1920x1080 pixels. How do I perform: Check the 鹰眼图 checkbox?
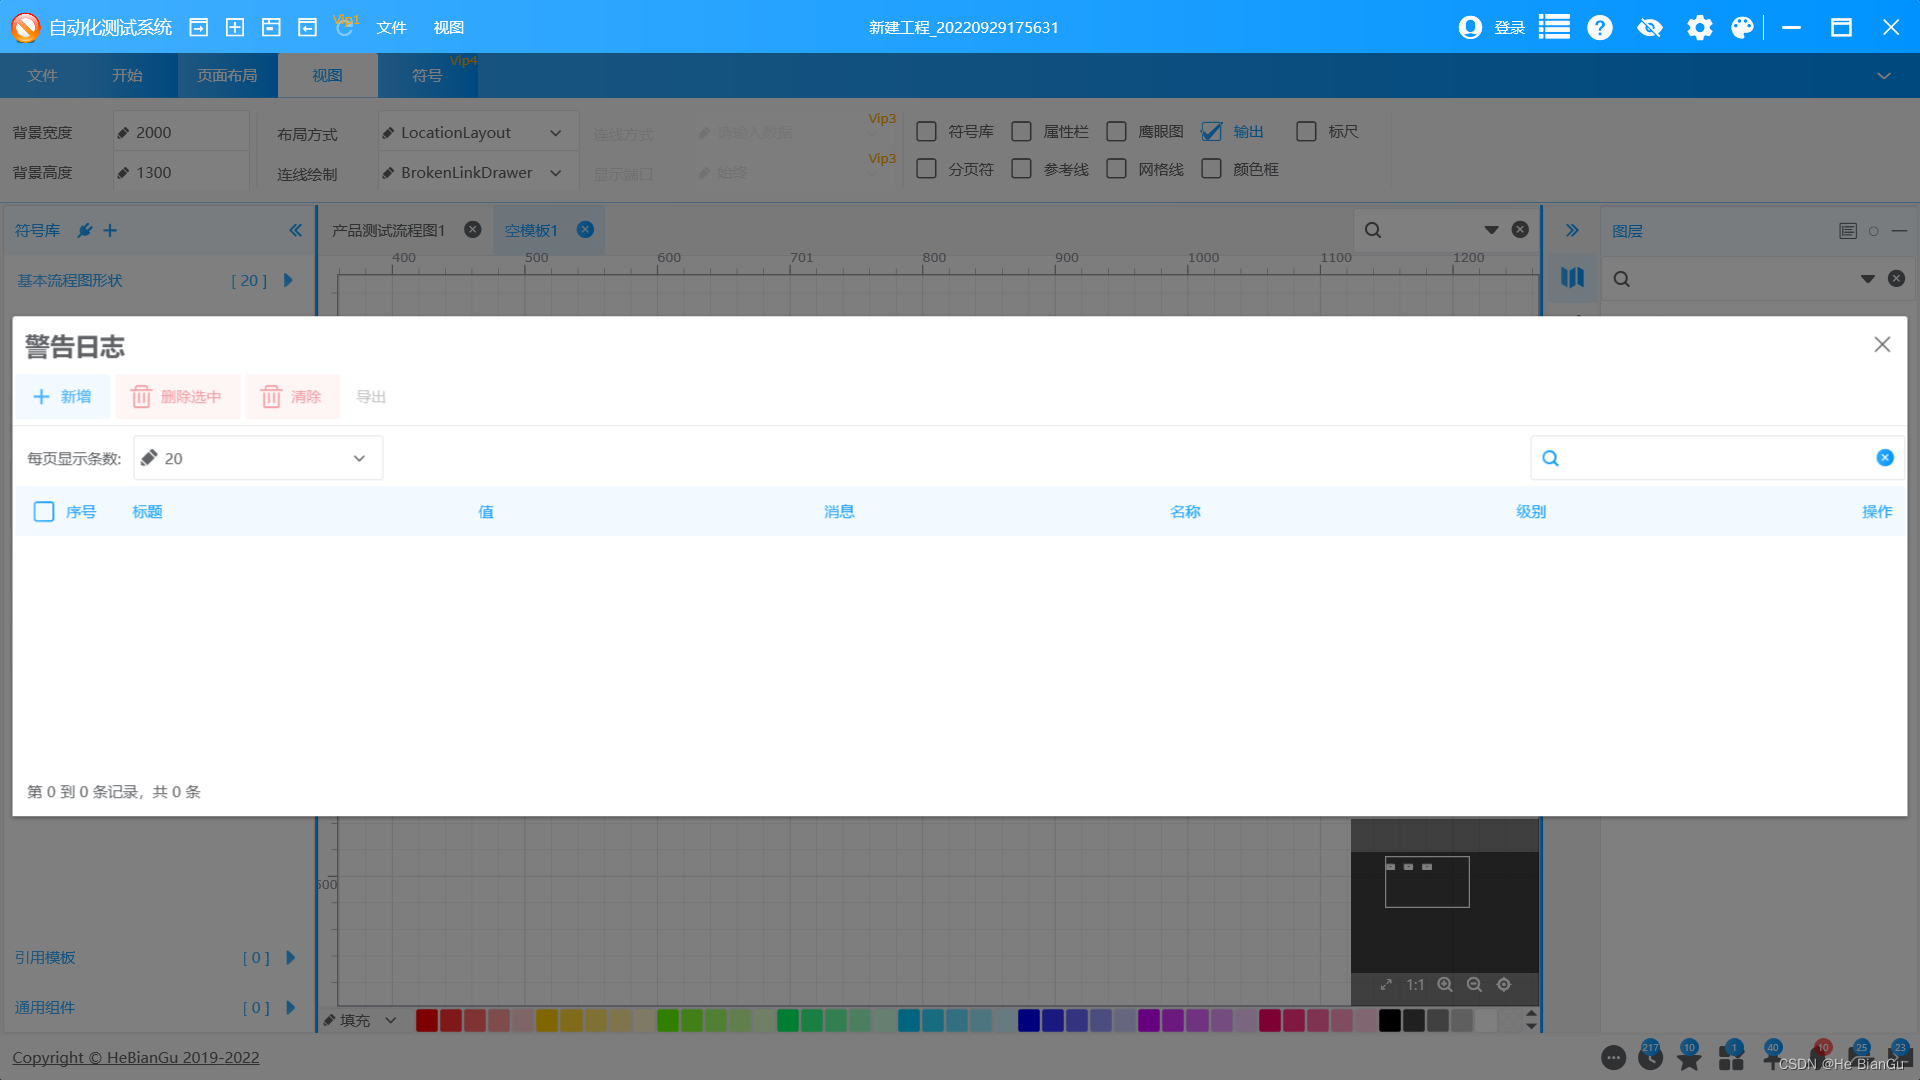(x=1116, y=131)
